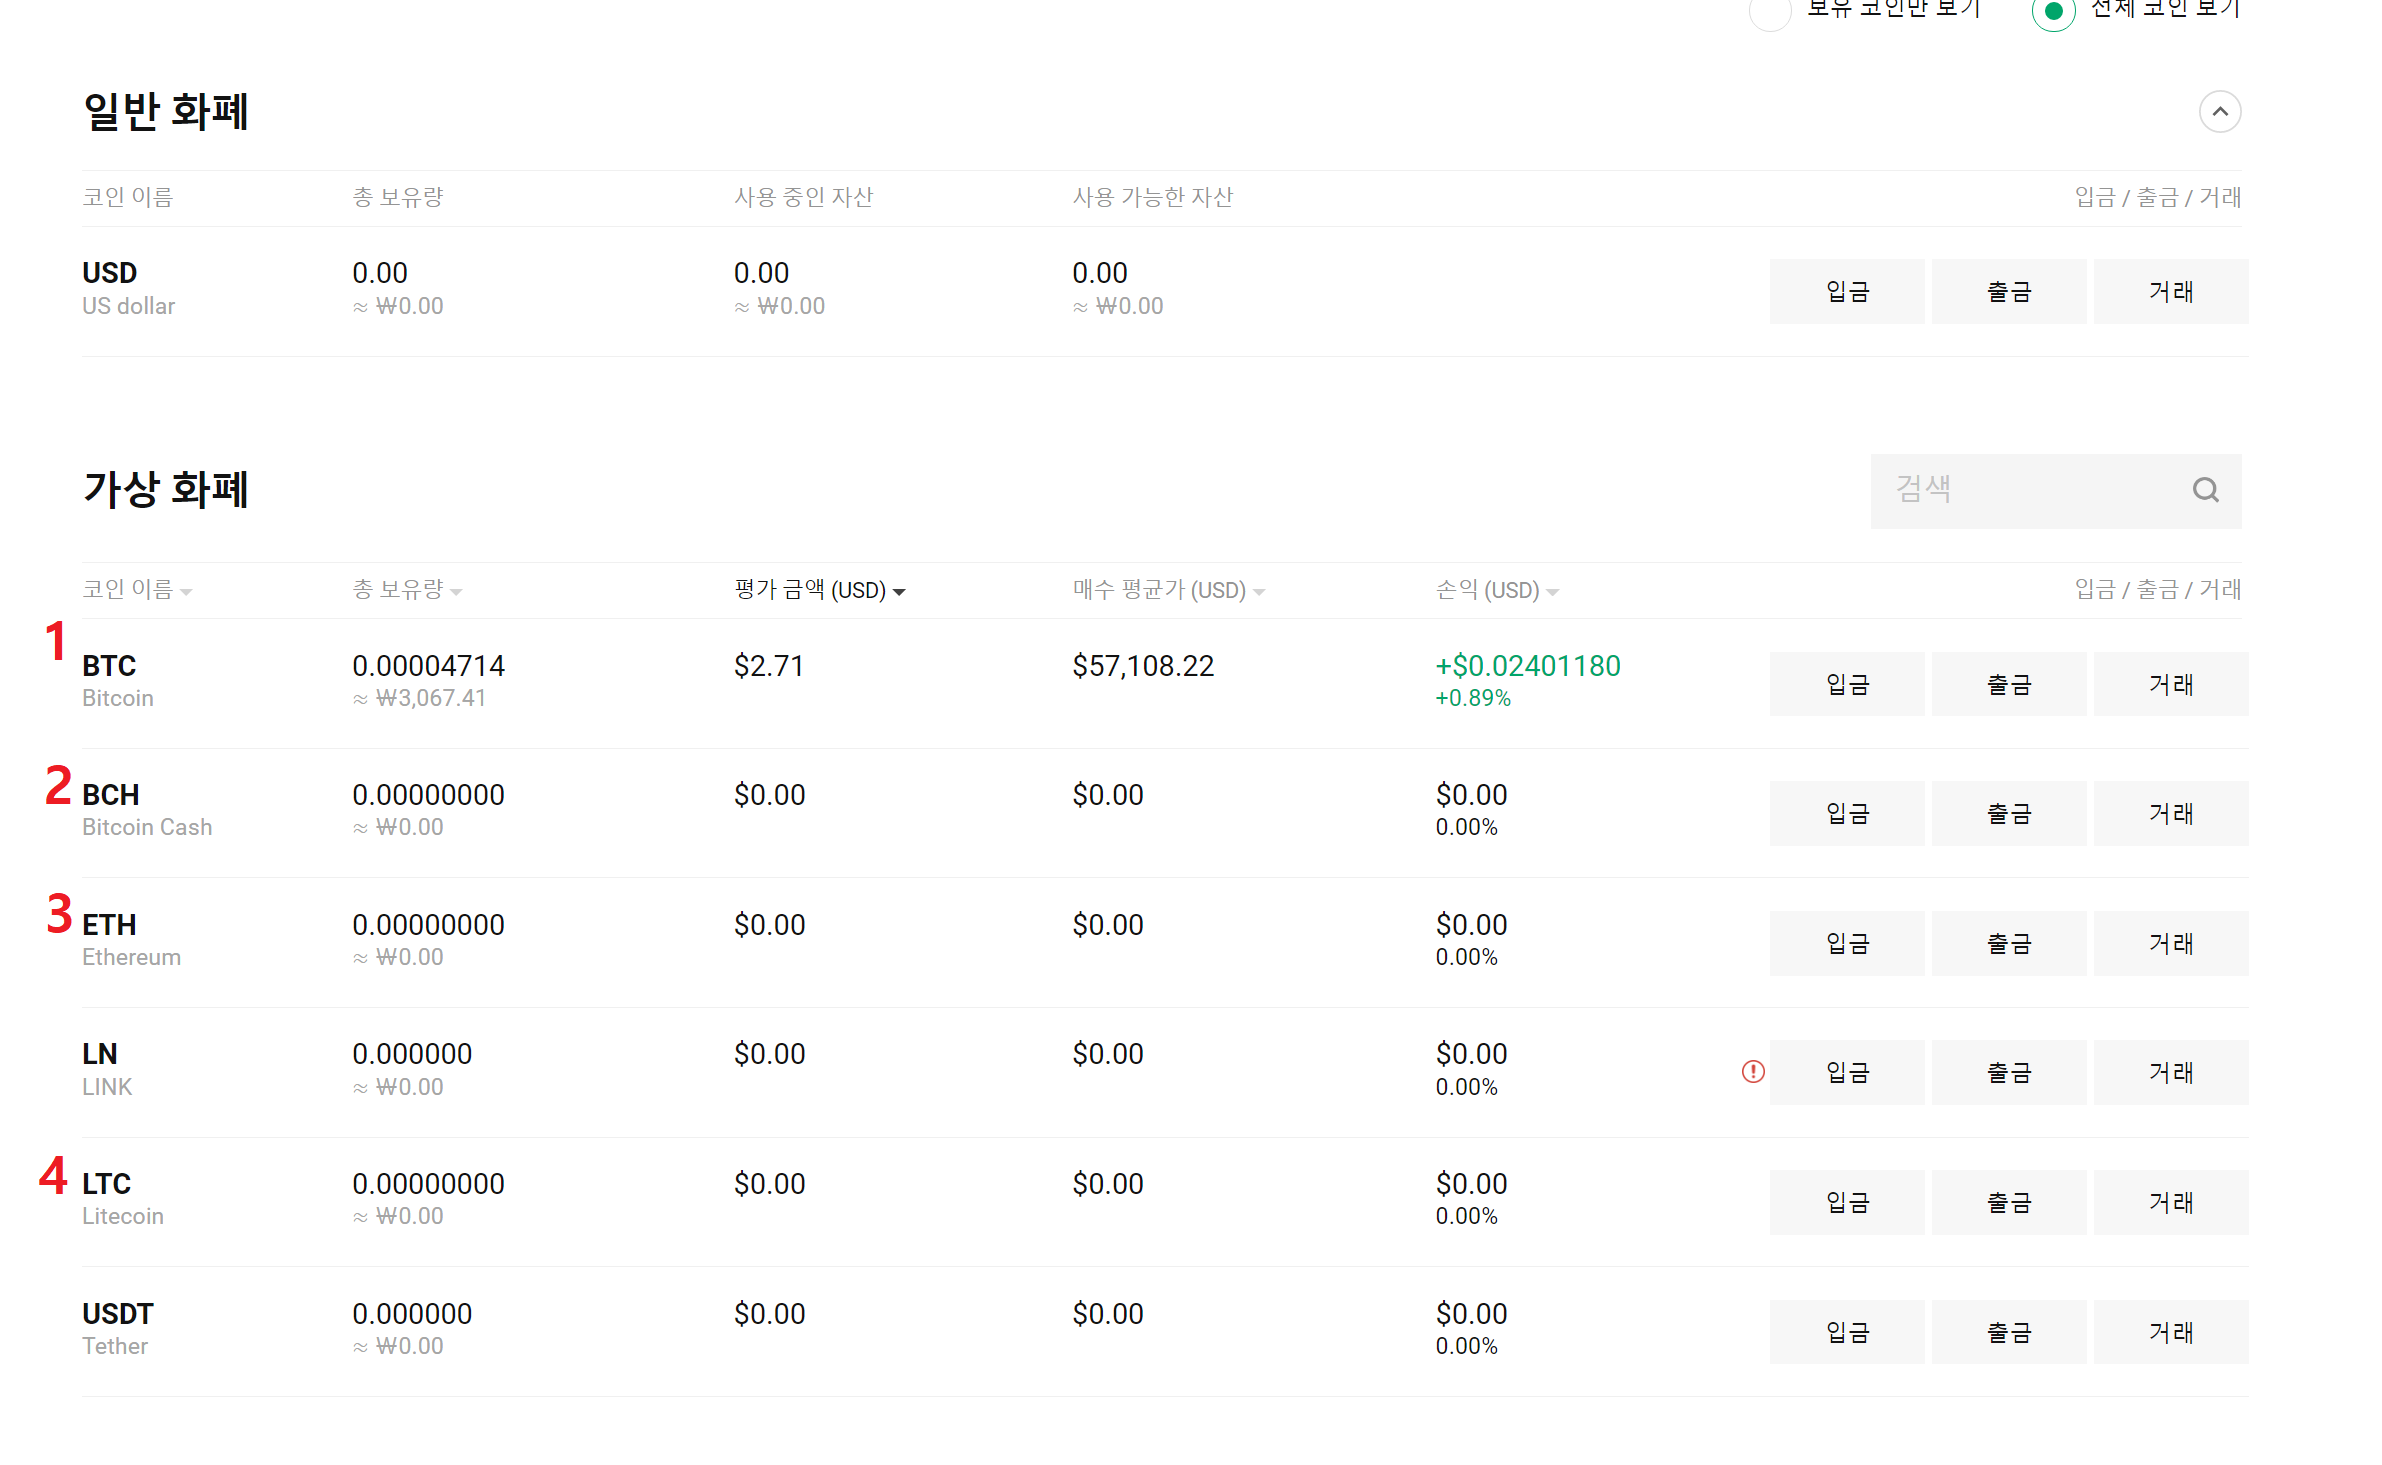Sort by 총 보유량 column
Image resolution: width=2382 pixels, height=1465 pixels.
(406, 590)
